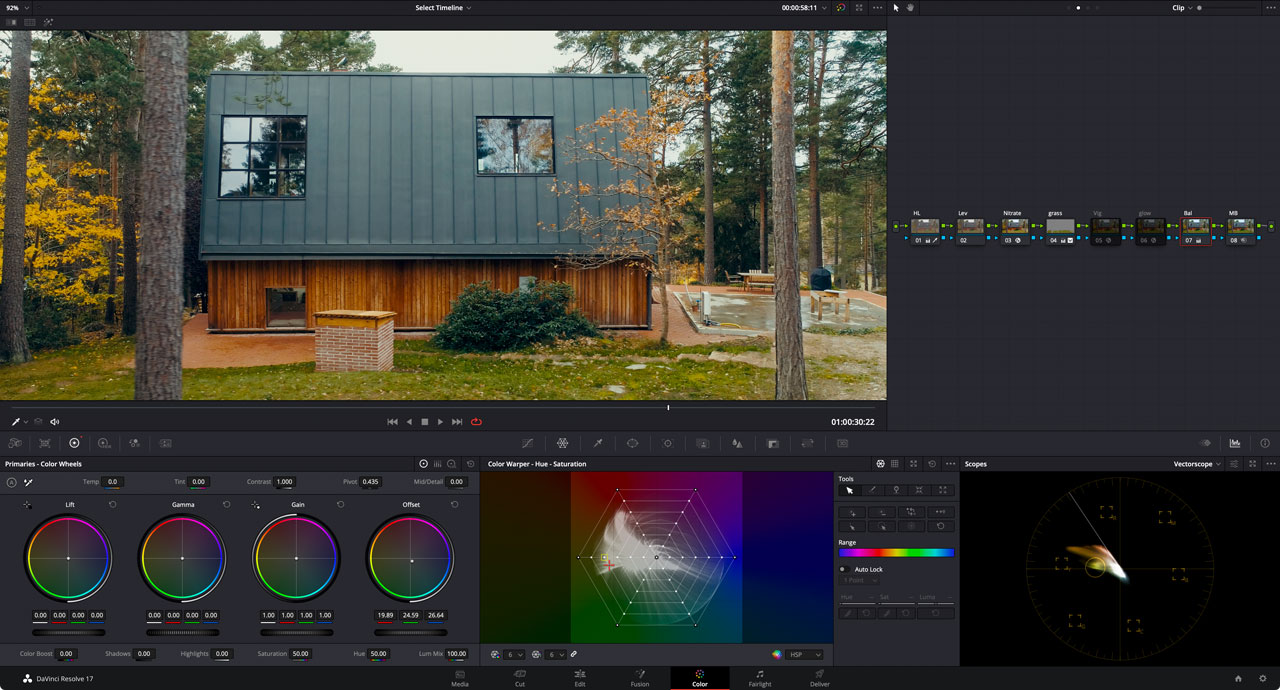Screen dimensions: 1280x690
Task: Open the Curves palette icon
Action: [527, 443]
